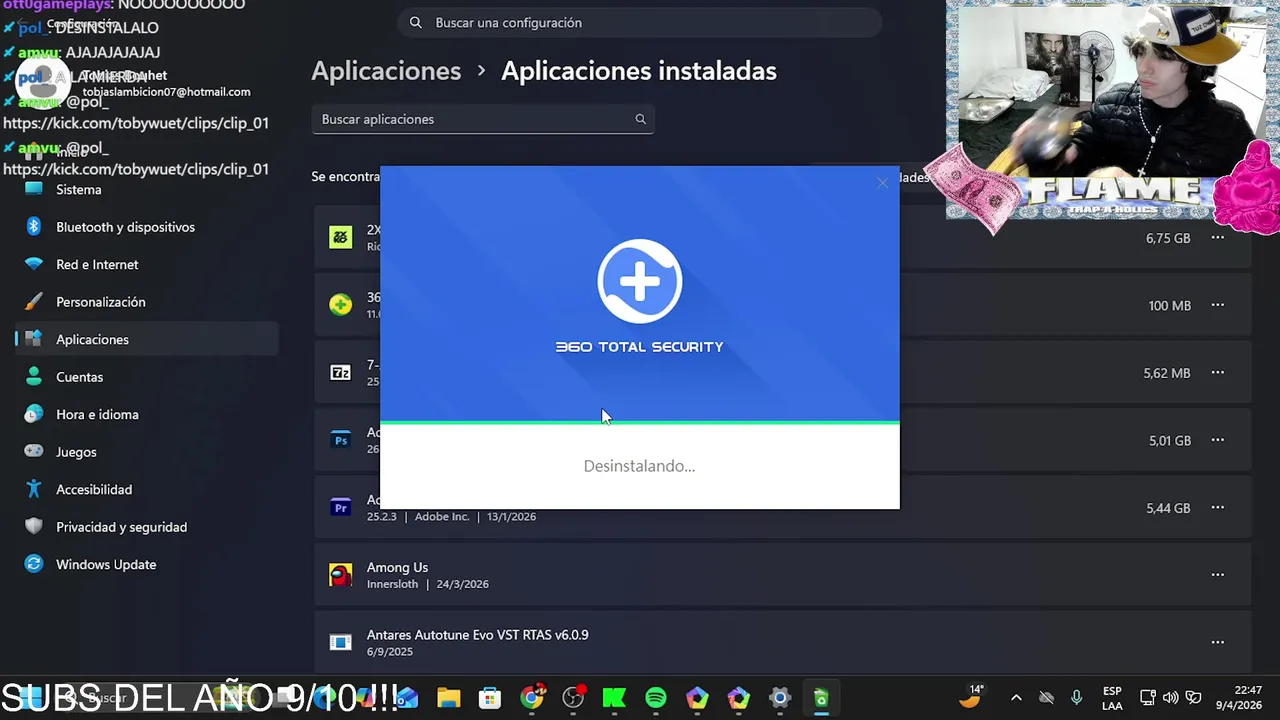Go to Juegos settings
1280x720 pixels.
tap(146, 452)
